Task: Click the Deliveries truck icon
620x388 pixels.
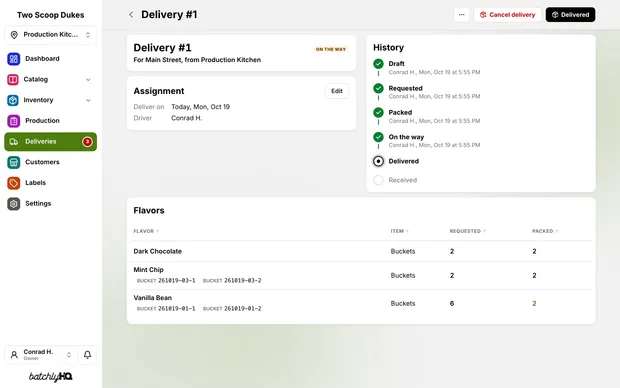Action: [13, 142]
